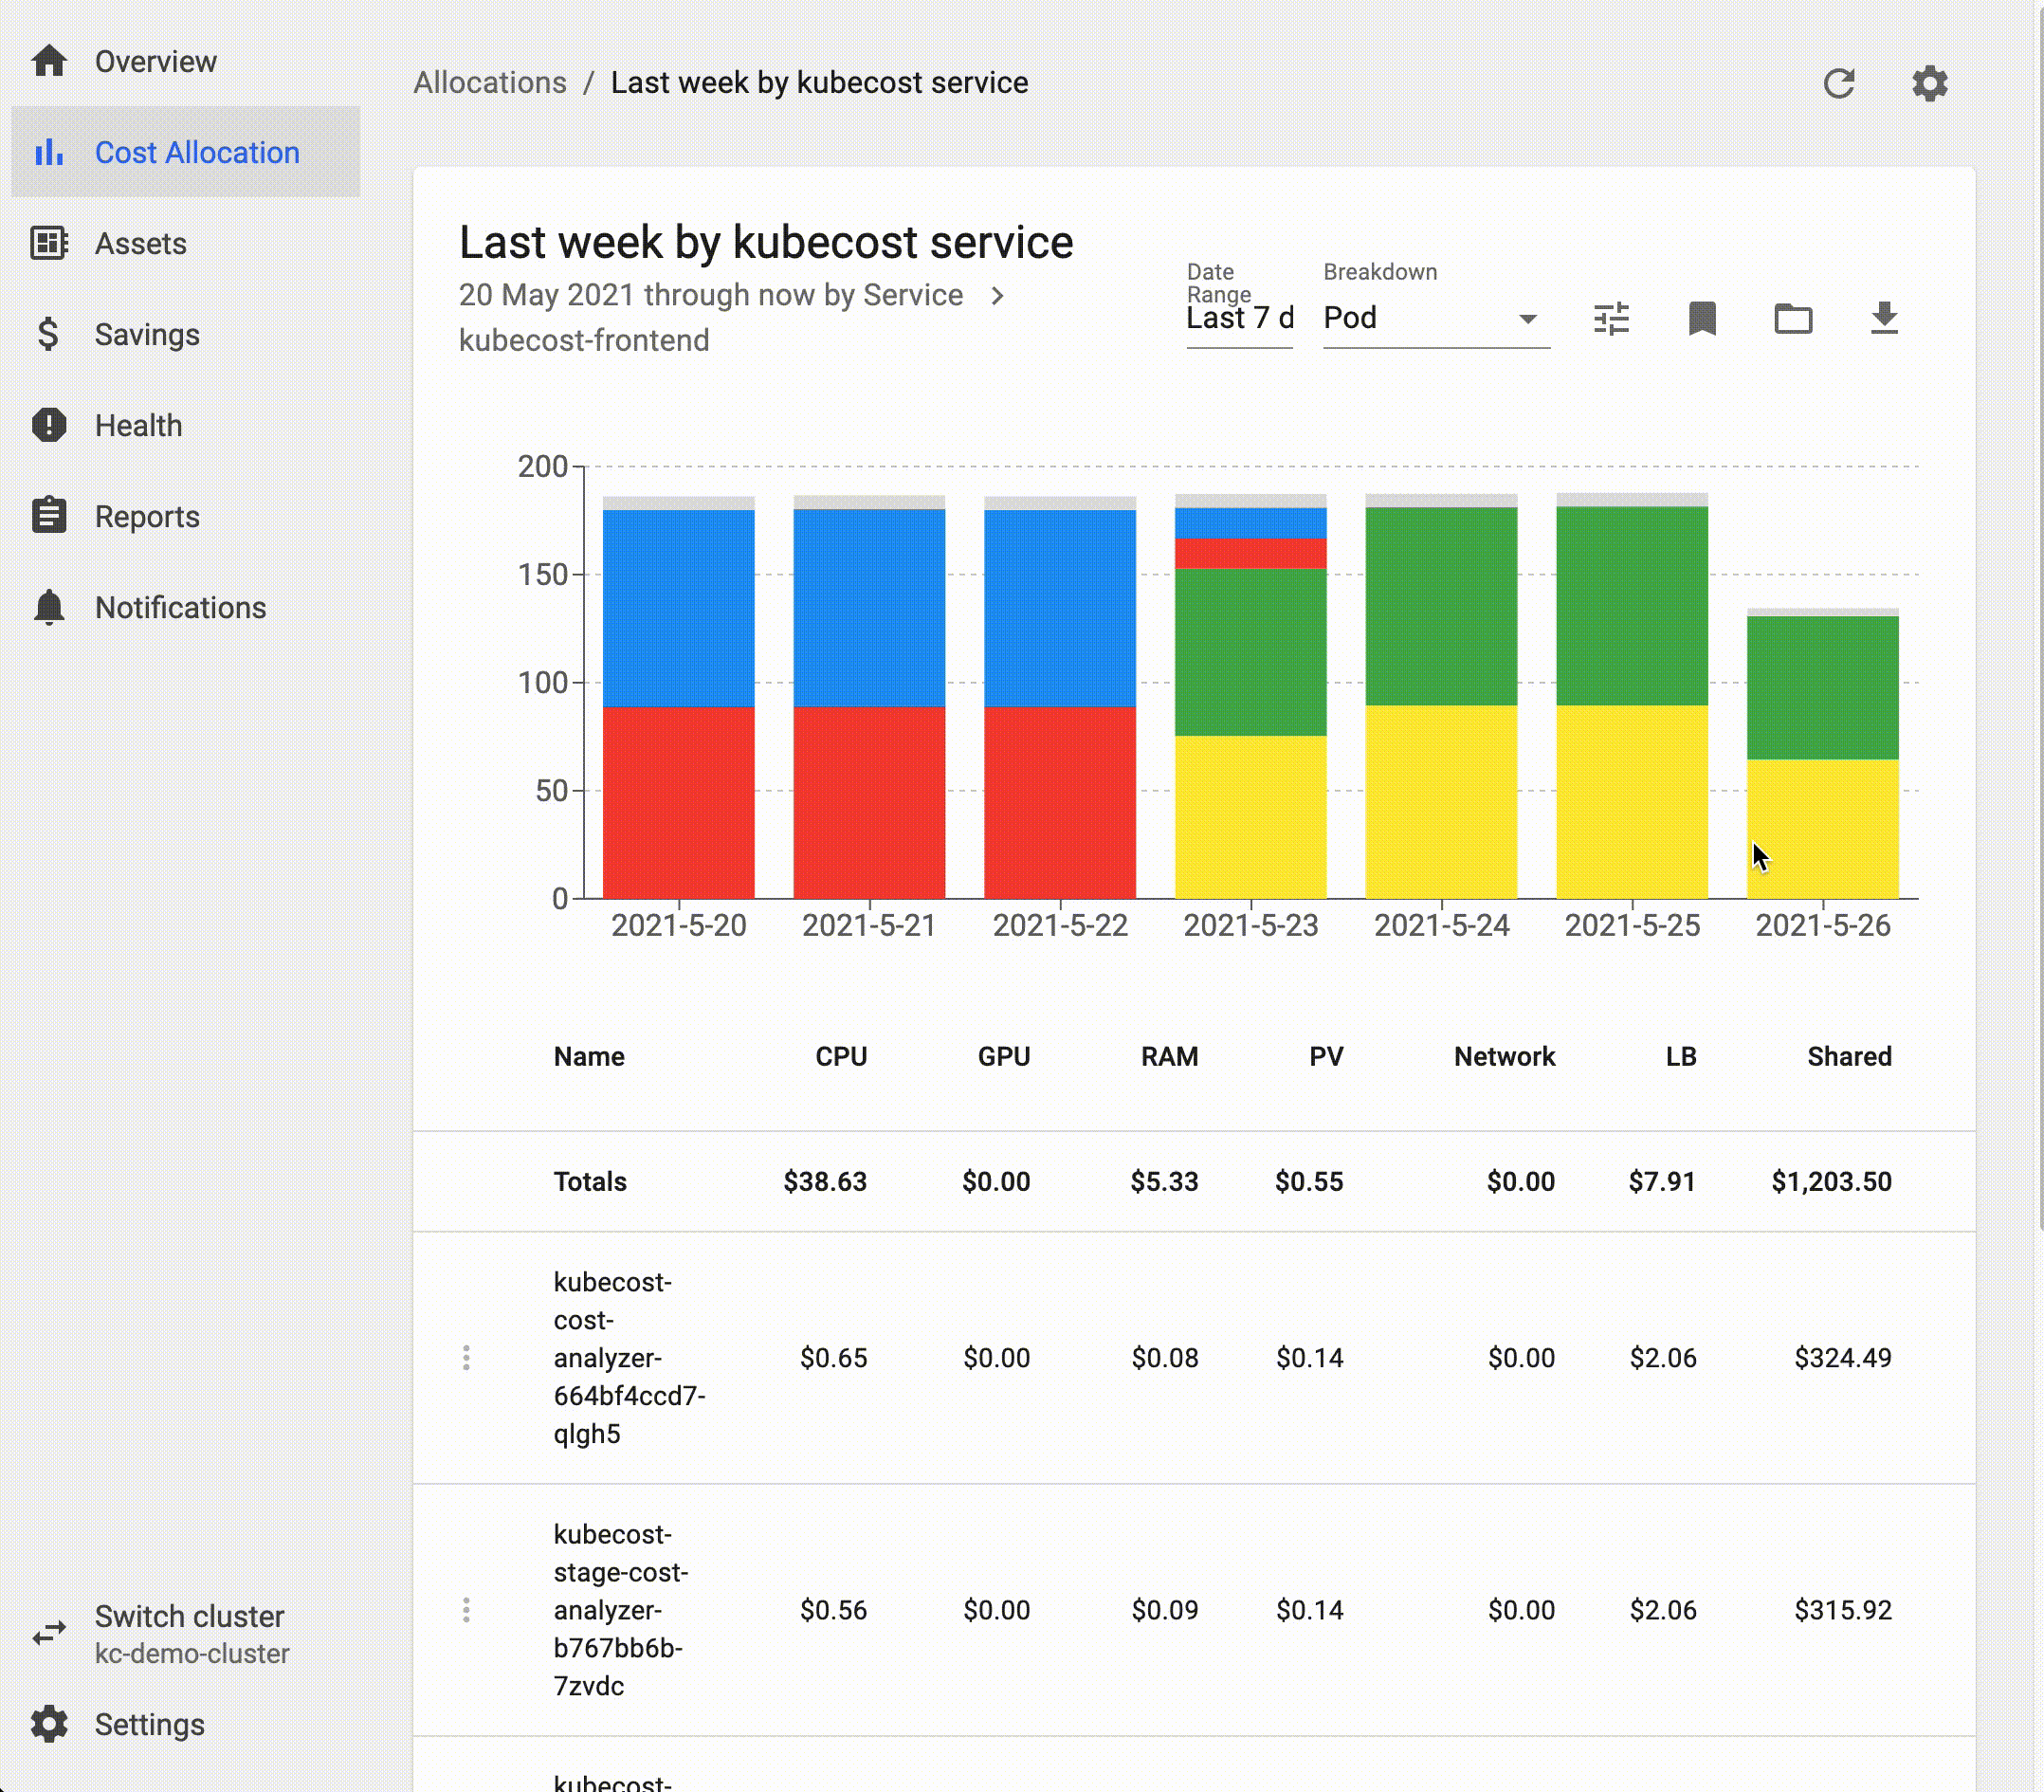Click the refresh icon in header
This screenshot has height=1792, width=2044.
pos(1838,83)
